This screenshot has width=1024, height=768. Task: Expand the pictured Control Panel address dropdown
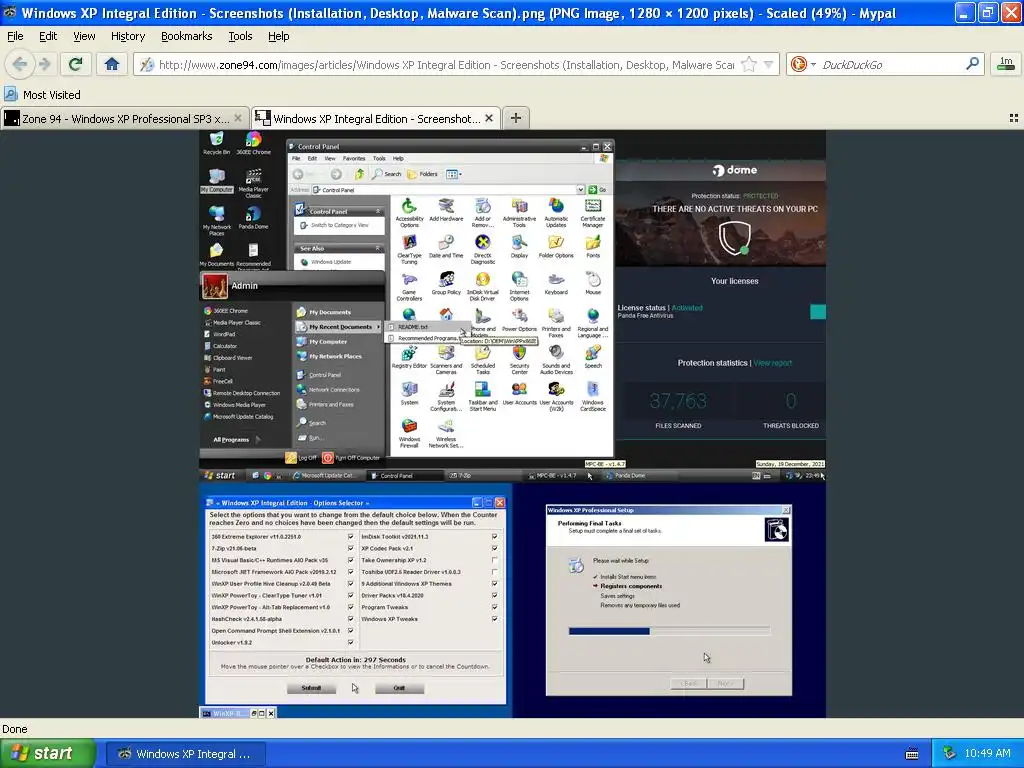(x=580, y=189)
